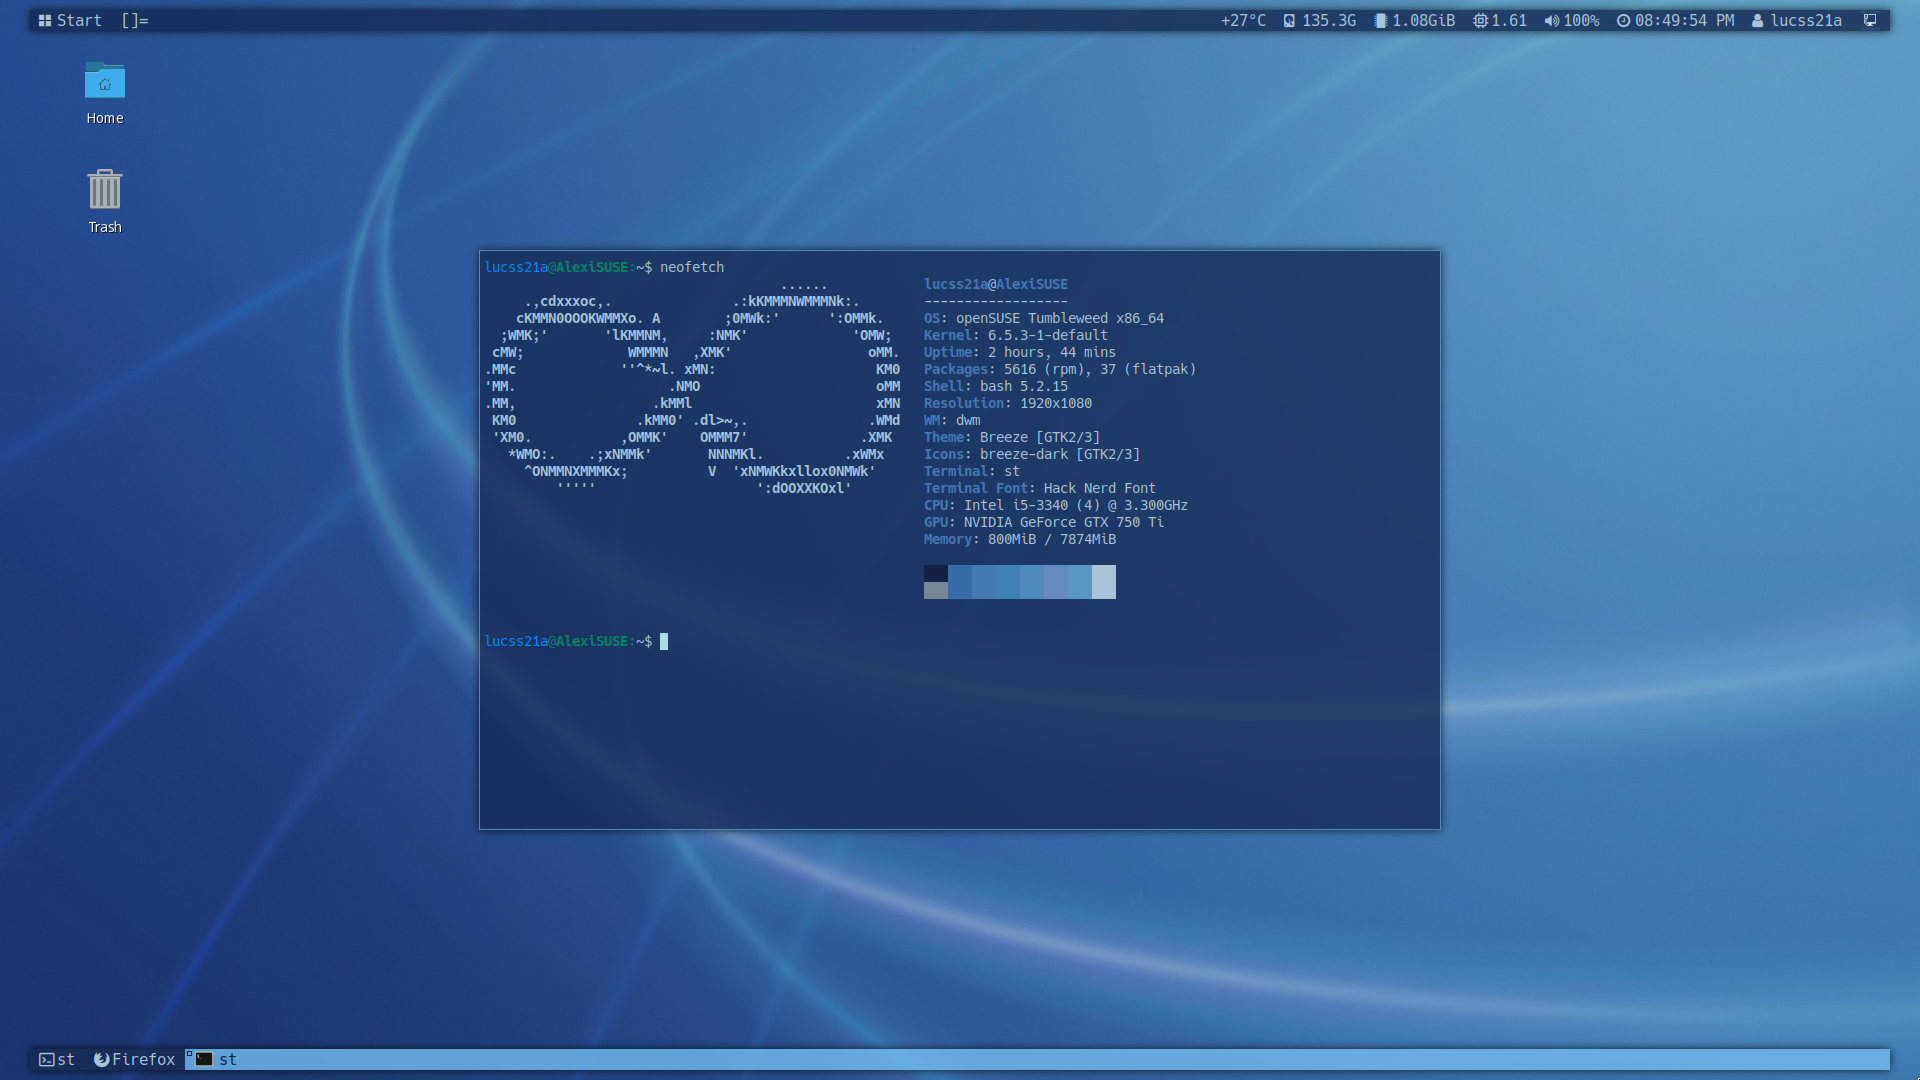
Task: Click the Terminal Font: Hack Nerd Font line
Action: pyautogui.click(x=1040, y=488)
